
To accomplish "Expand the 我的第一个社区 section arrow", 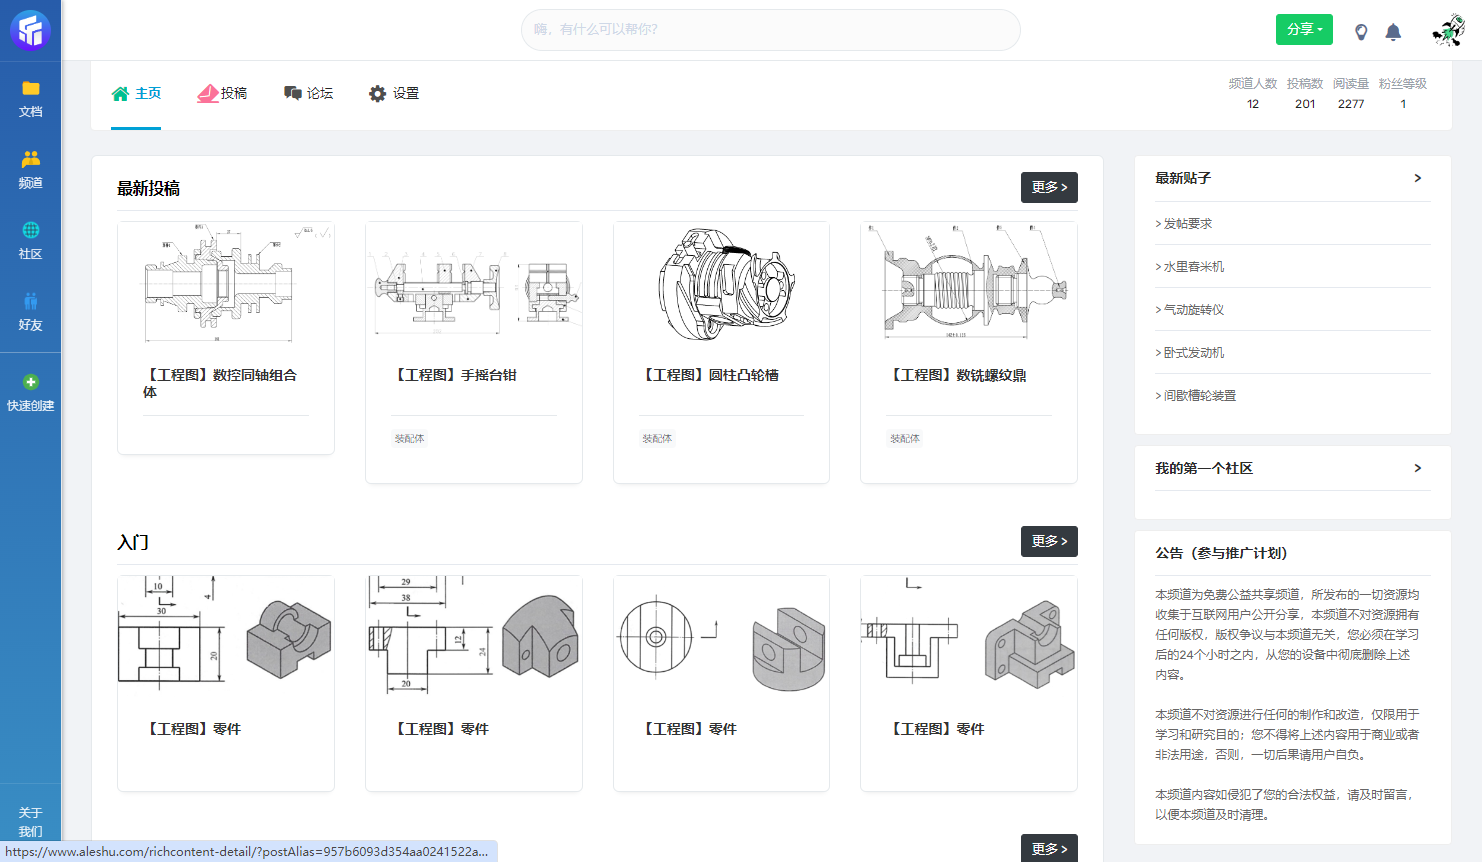I will (x=1417, y=468).
